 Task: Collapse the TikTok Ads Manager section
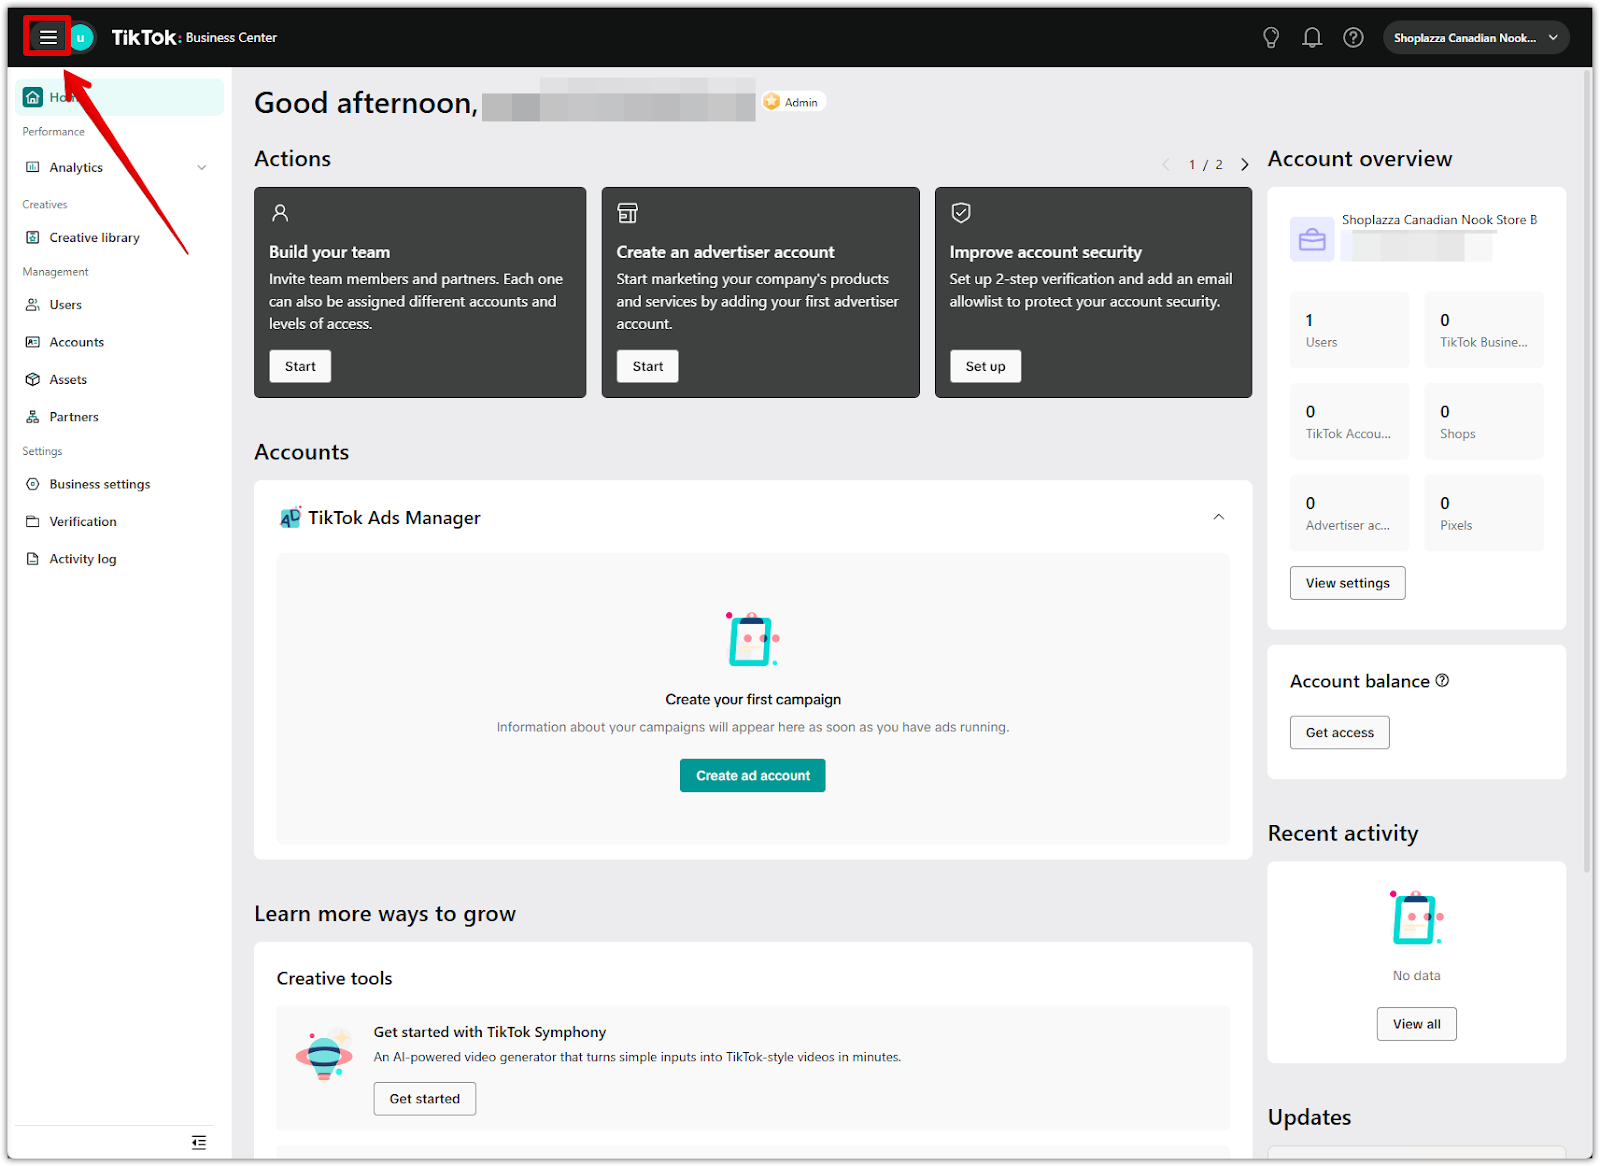click(x=1219, y=517)
